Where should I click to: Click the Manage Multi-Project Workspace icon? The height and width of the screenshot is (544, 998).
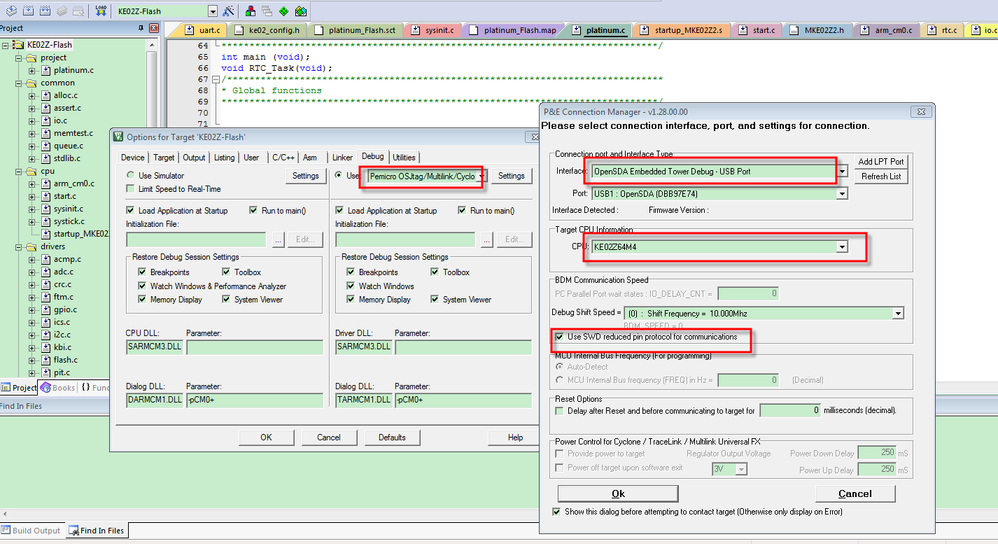[x=267, y=11]
